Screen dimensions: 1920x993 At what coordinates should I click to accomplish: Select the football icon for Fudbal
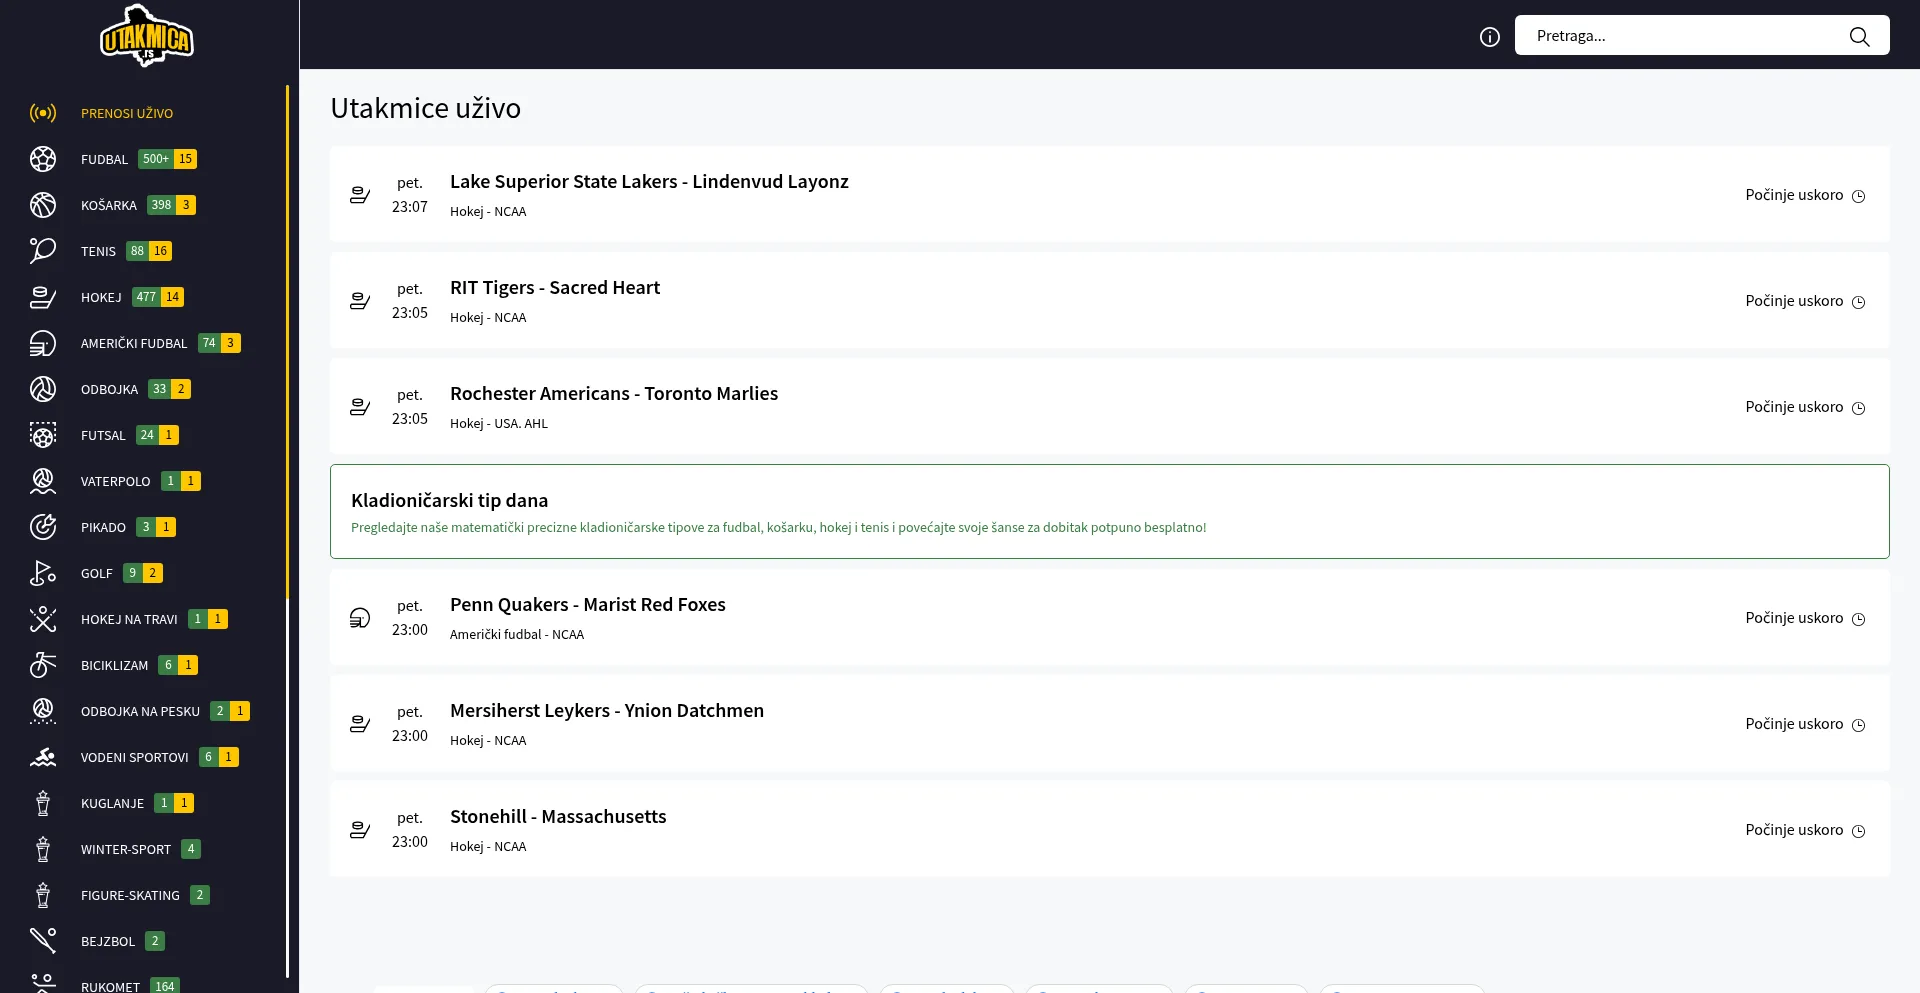click(x=43, y=159)
